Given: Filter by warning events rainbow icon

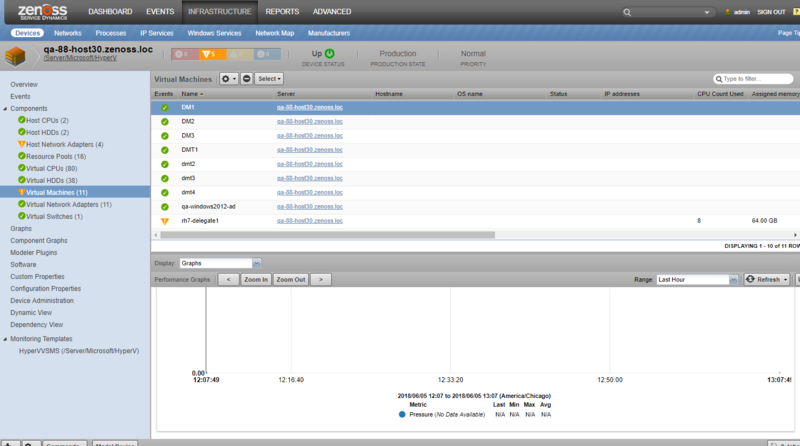Looking at the screenshot, I should (x=240, y=54).
